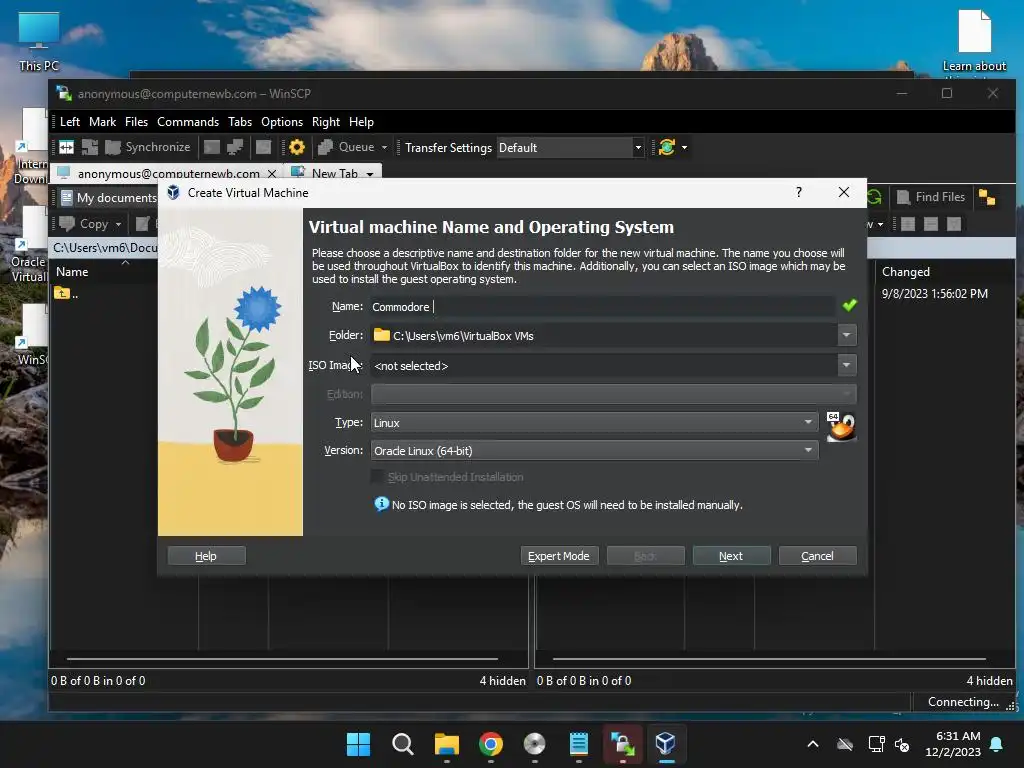Toggle Skip Unattended Installation checkbox
The width and height of the screenshot is (1024, 768).
[x=377, y=477]
